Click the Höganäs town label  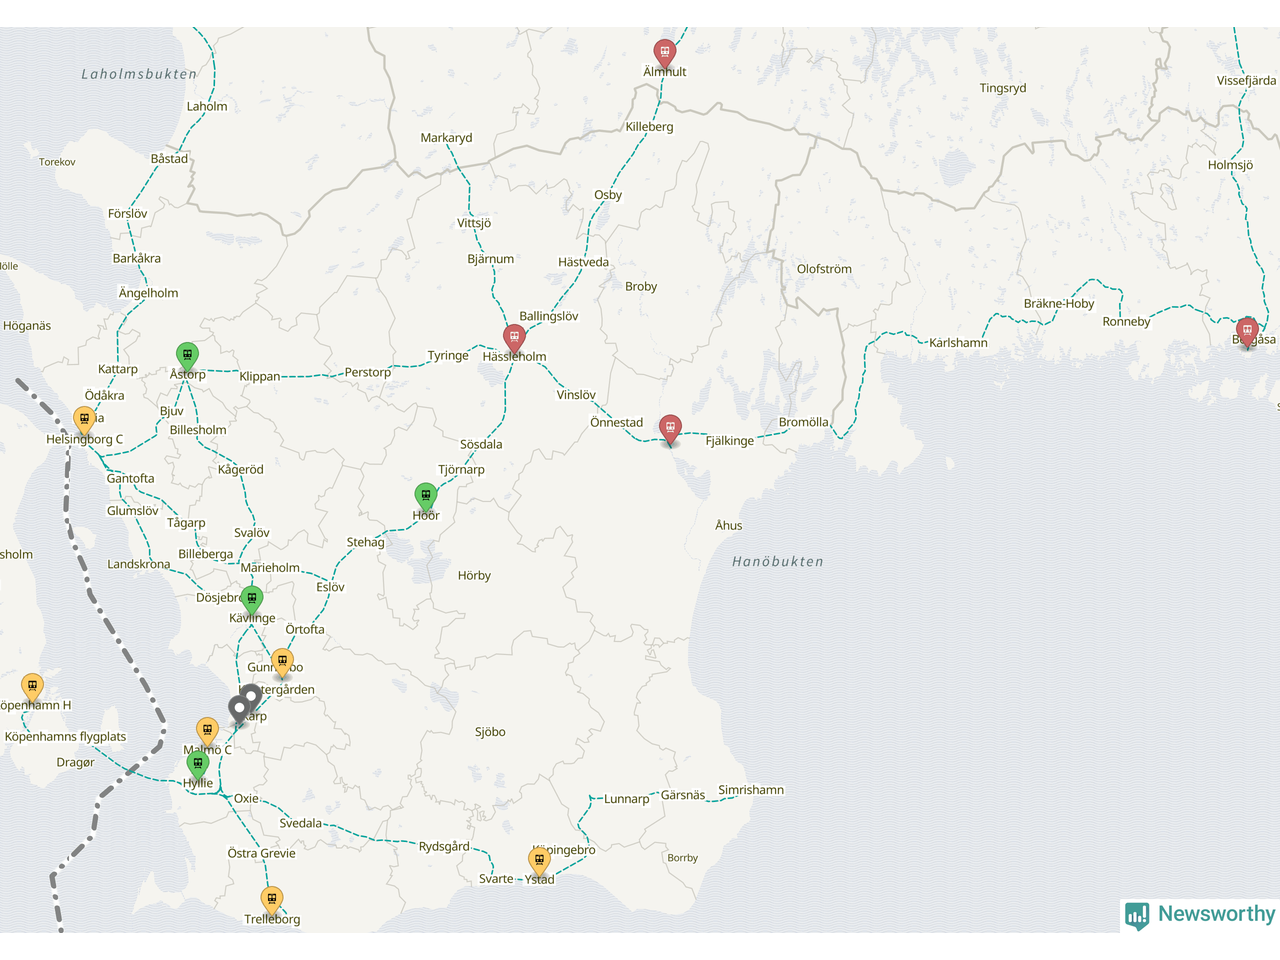coord(27,326)
